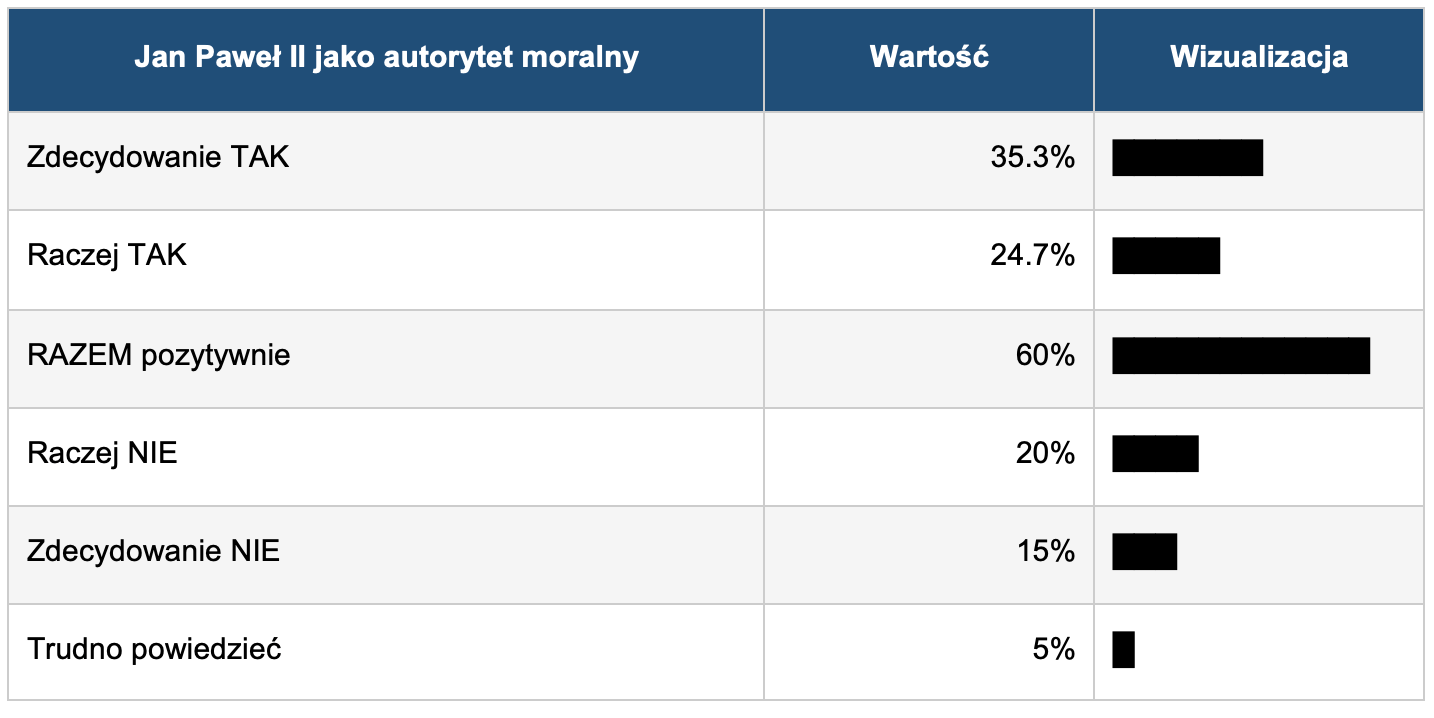1434x718 pixels.
Task: Click the 'Wizualizacja' column header
Action: click(x=1258, y=58)
